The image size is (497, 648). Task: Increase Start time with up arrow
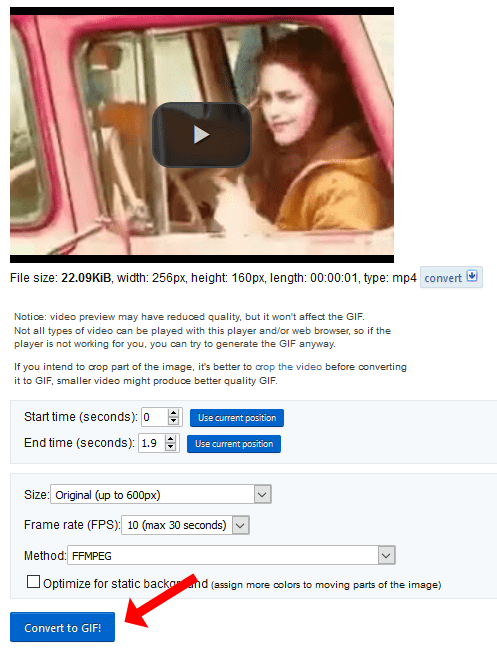(174, 413)
